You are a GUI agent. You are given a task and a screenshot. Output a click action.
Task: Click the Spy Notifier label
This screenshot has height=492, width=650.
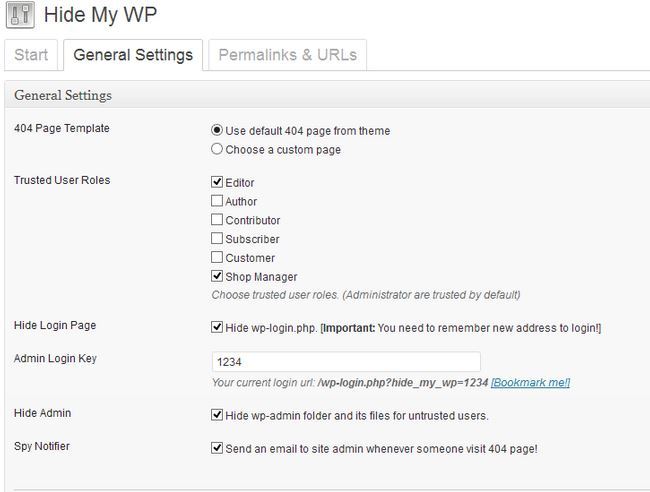click(x=42, y=446)
